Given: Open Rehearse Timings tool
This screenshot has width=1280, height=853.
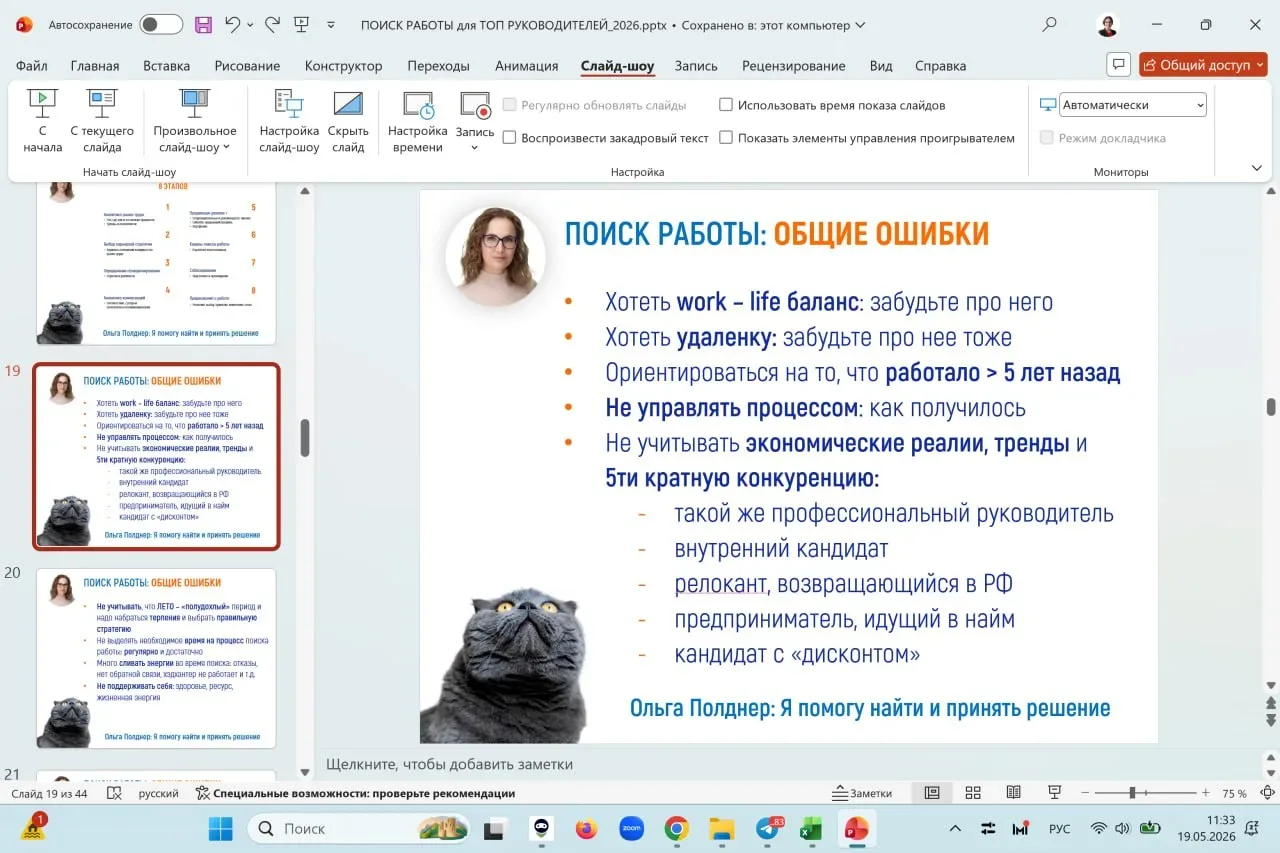Looking at the screenshot, I should pyautogui.click(x=418, y=121).
